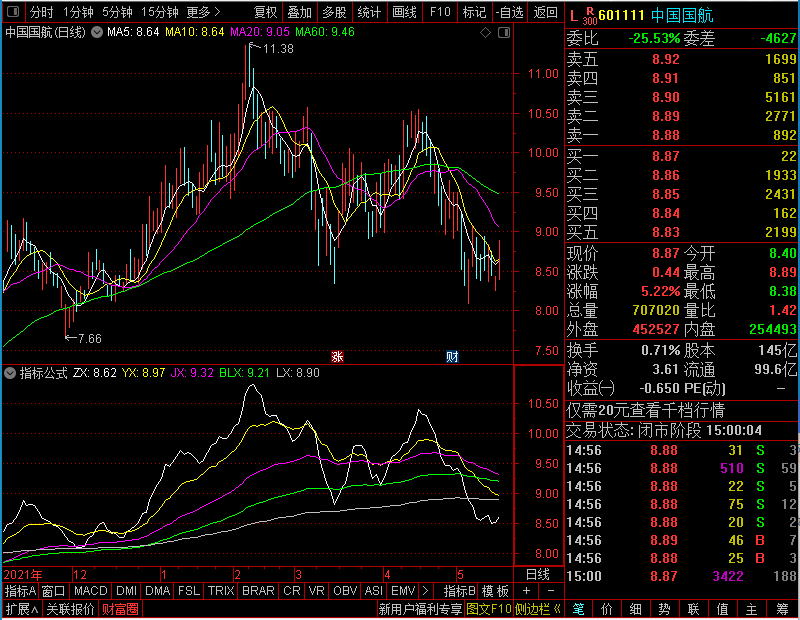Switch indicator to ASI
This screenshot has height=620, width=800.
coord(373,591)
